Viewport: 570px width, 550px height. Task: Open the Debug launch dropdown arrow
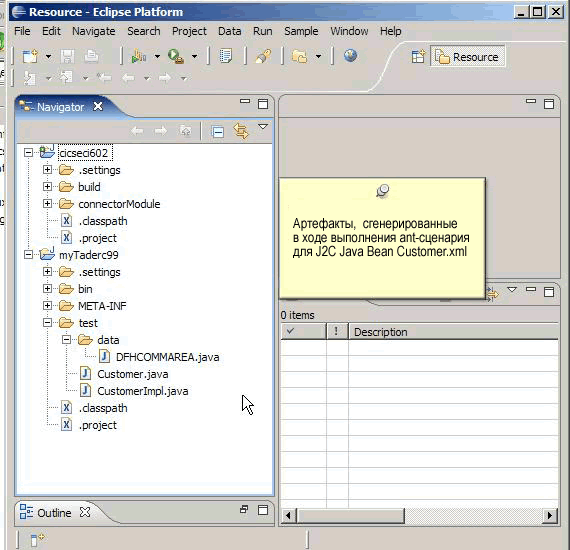coord(157,57)
